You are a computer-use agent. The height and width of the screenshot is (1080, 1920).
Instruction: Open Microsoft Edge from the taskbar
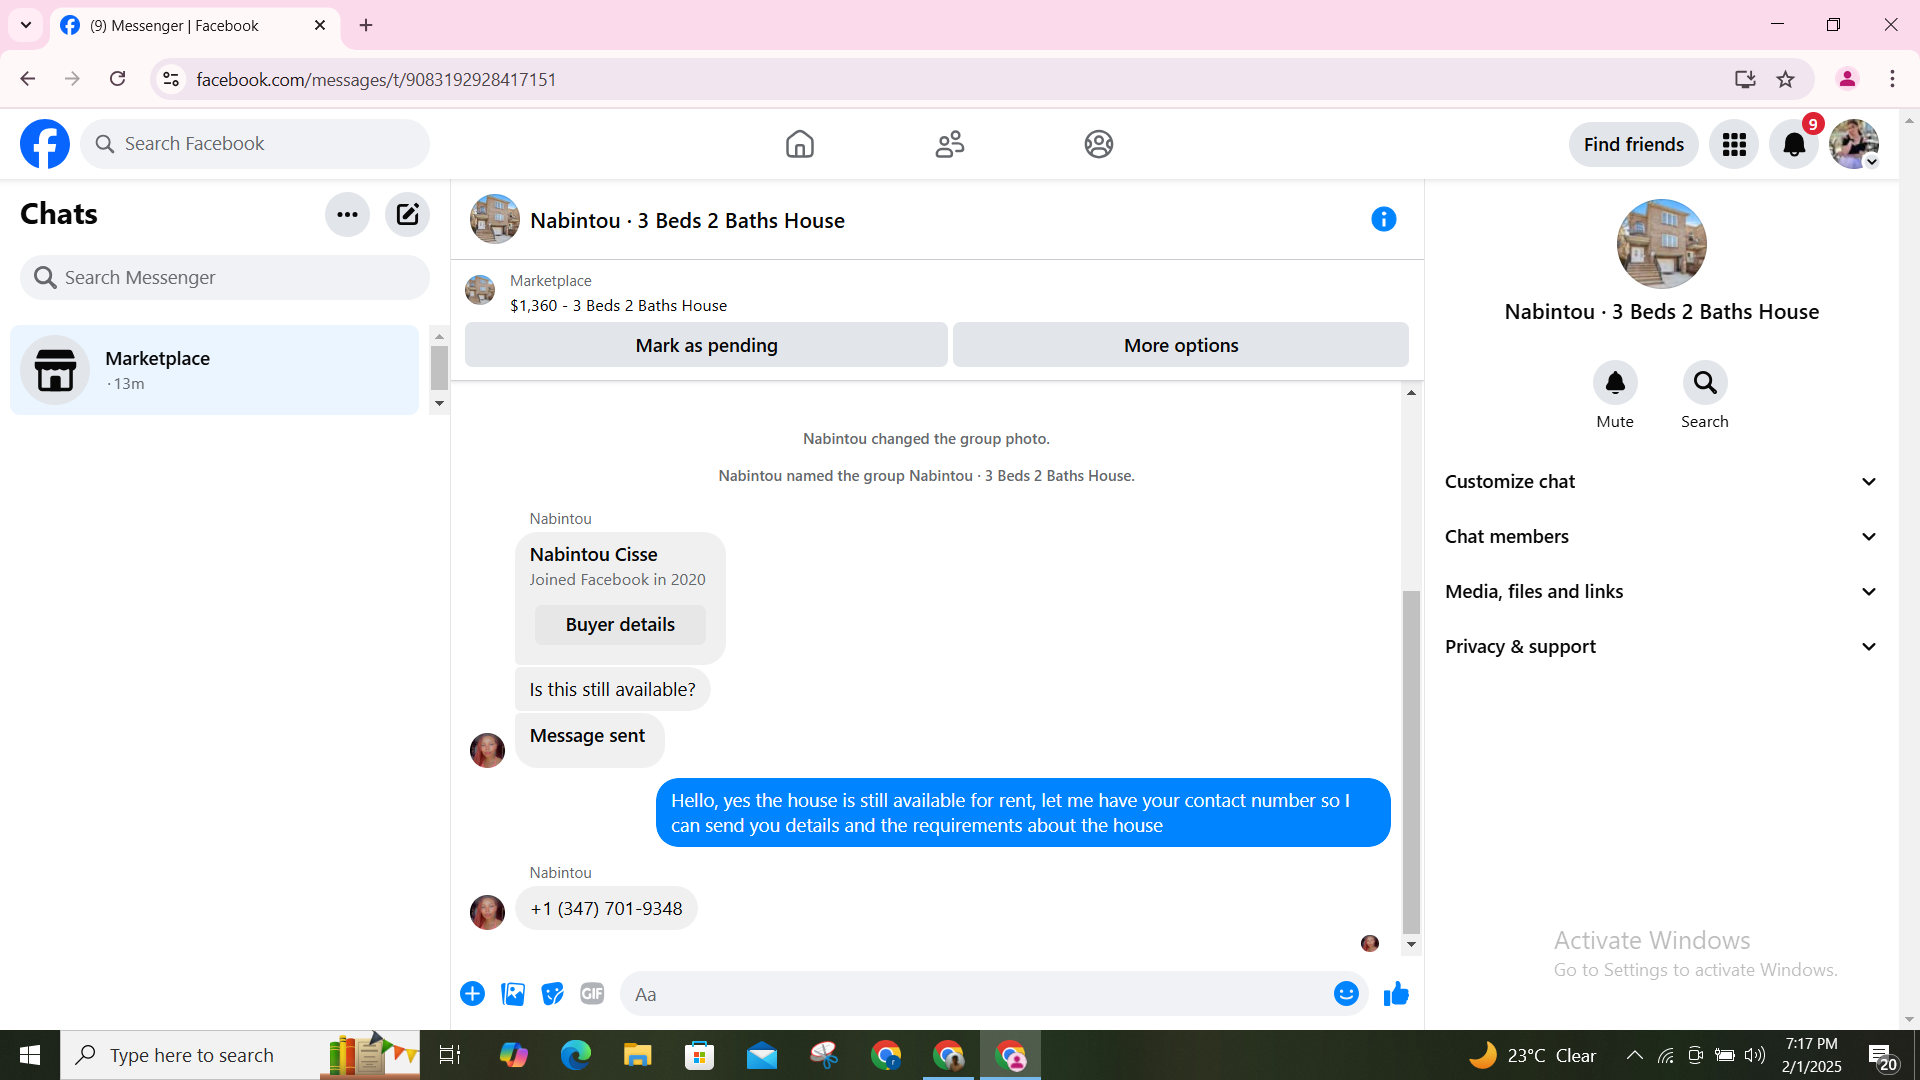click(x=575, y=1055)
